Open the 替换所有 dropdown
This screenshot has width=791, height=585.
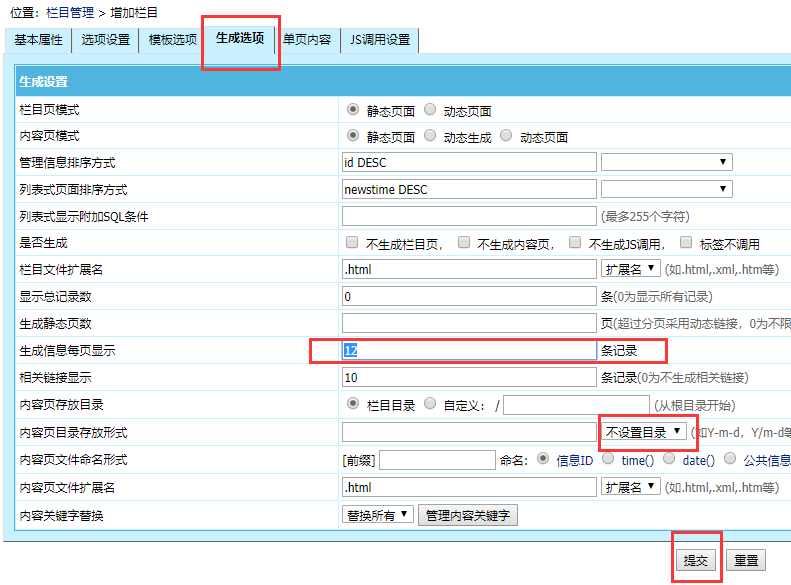coord(377,514)
